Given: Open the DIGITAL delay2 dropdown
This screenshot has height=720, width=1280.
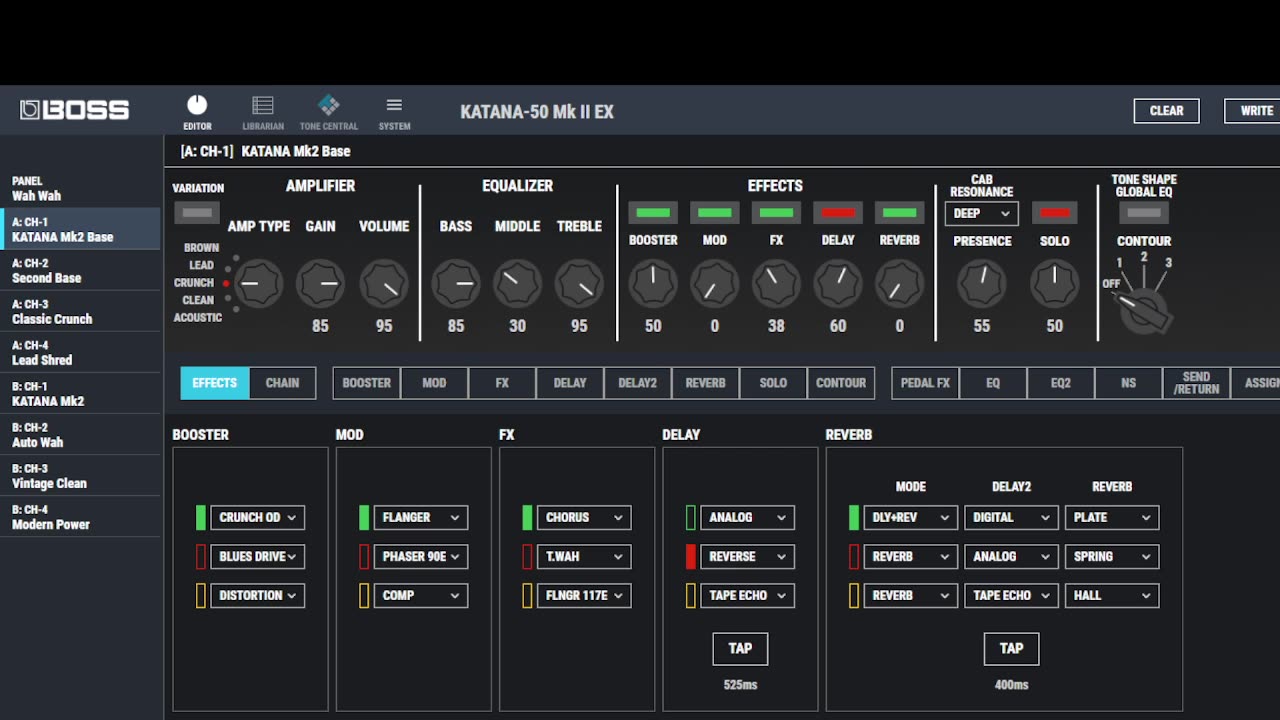Looking at the screenshot, I should tap(1011, 517).
